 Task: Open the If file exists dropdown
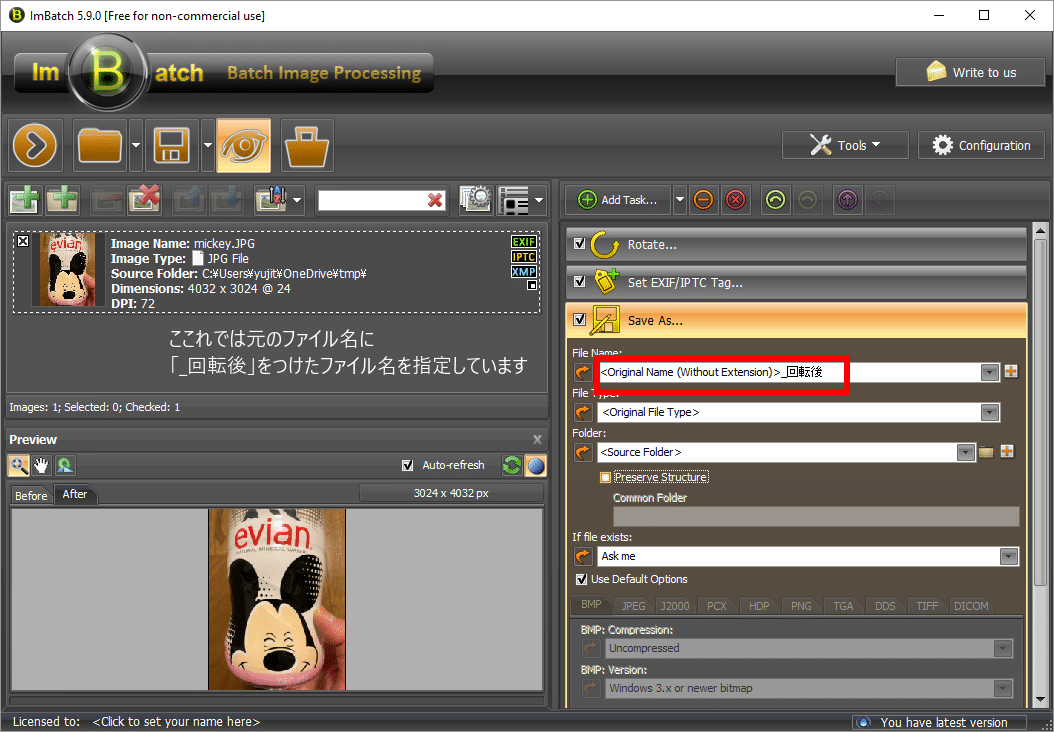[1008, 556]
